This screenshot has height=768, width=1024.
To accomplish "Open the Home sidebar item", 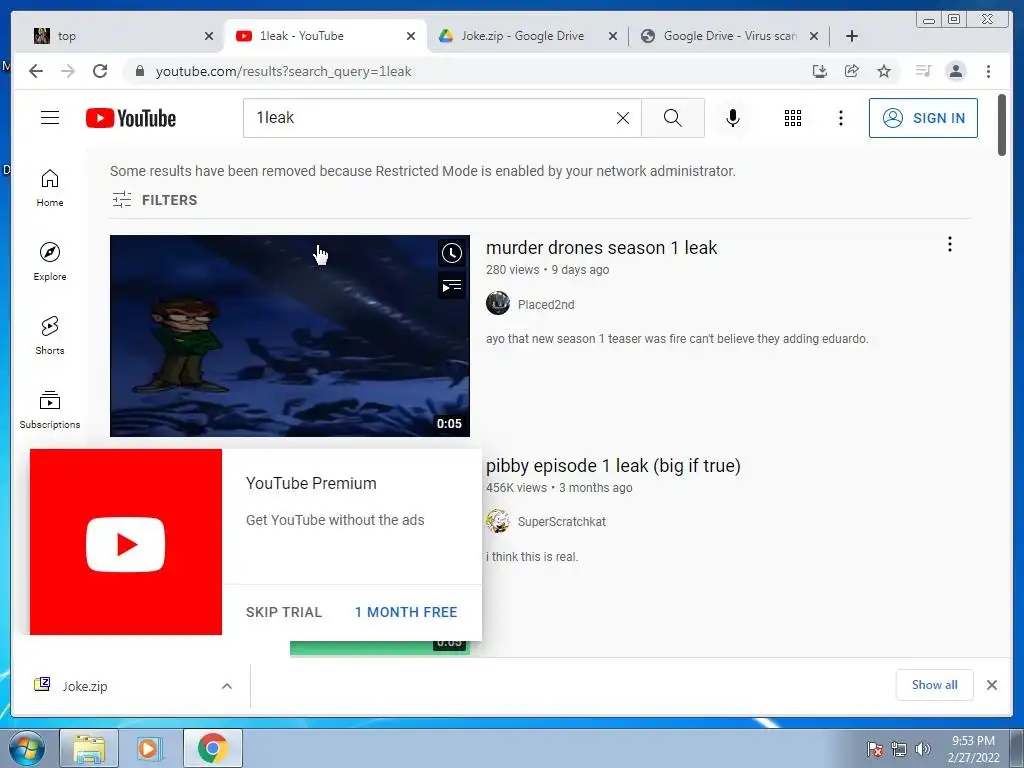I will (50, 188).
